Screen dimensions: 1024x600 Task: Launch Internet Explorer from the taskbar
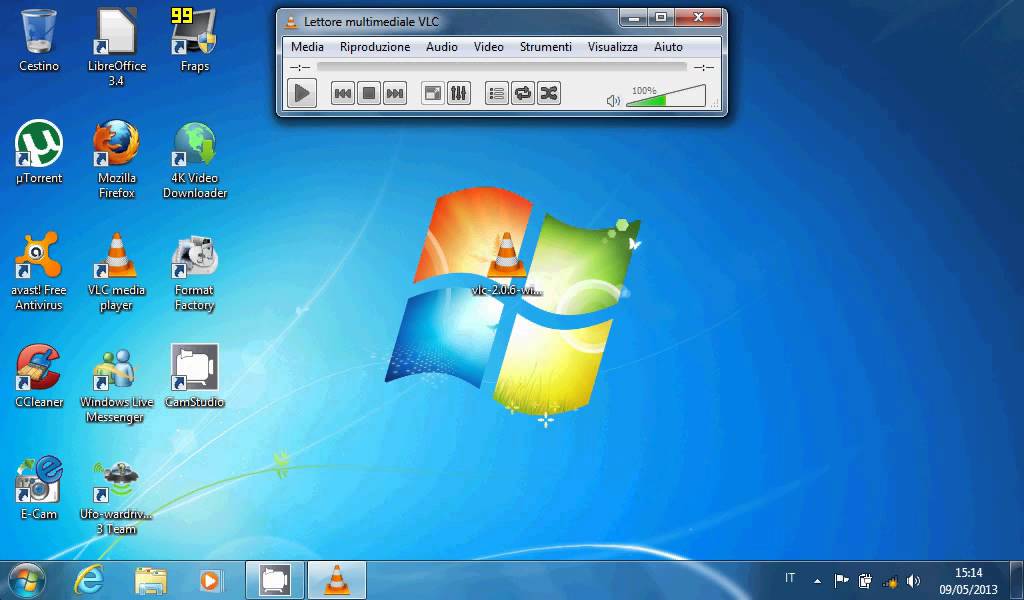89,580
